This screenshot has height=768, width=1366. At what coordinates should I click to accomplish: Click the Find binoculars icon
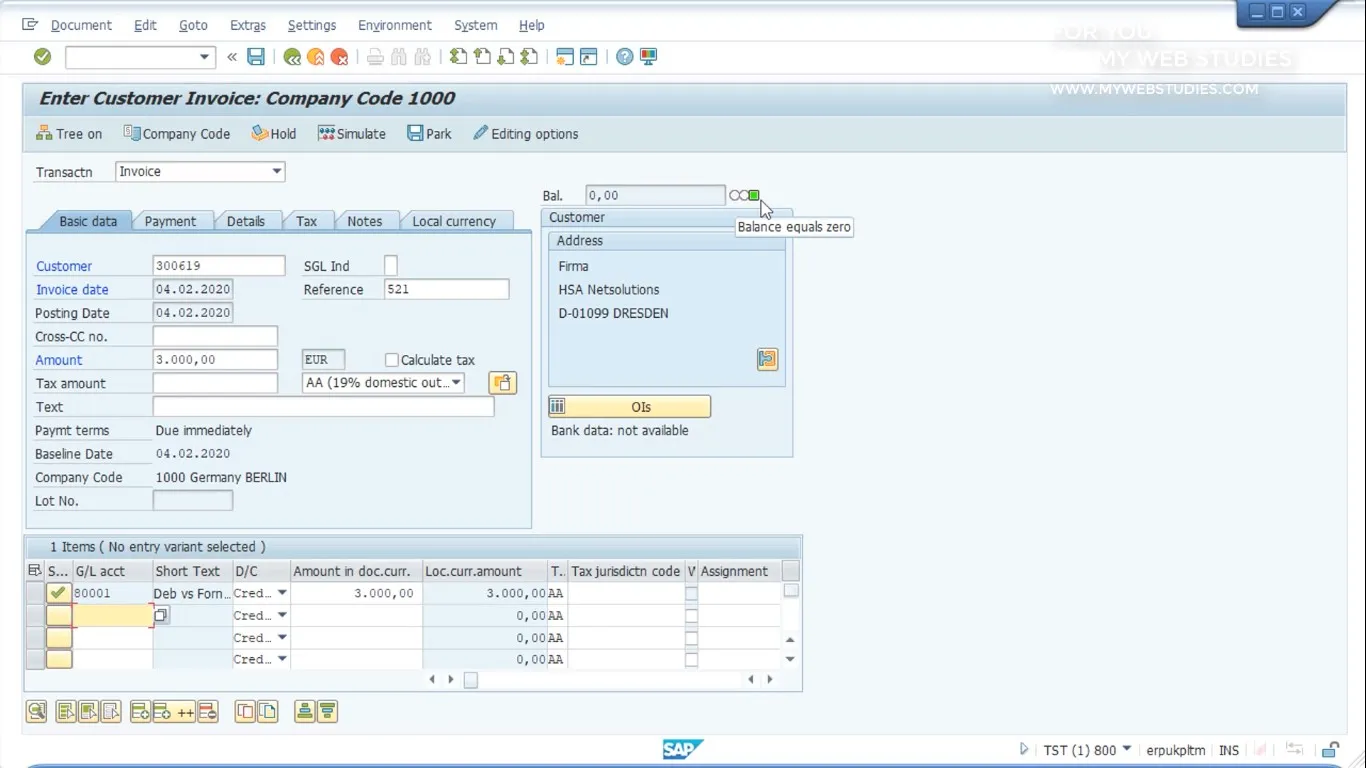click(x=399, y=57)
